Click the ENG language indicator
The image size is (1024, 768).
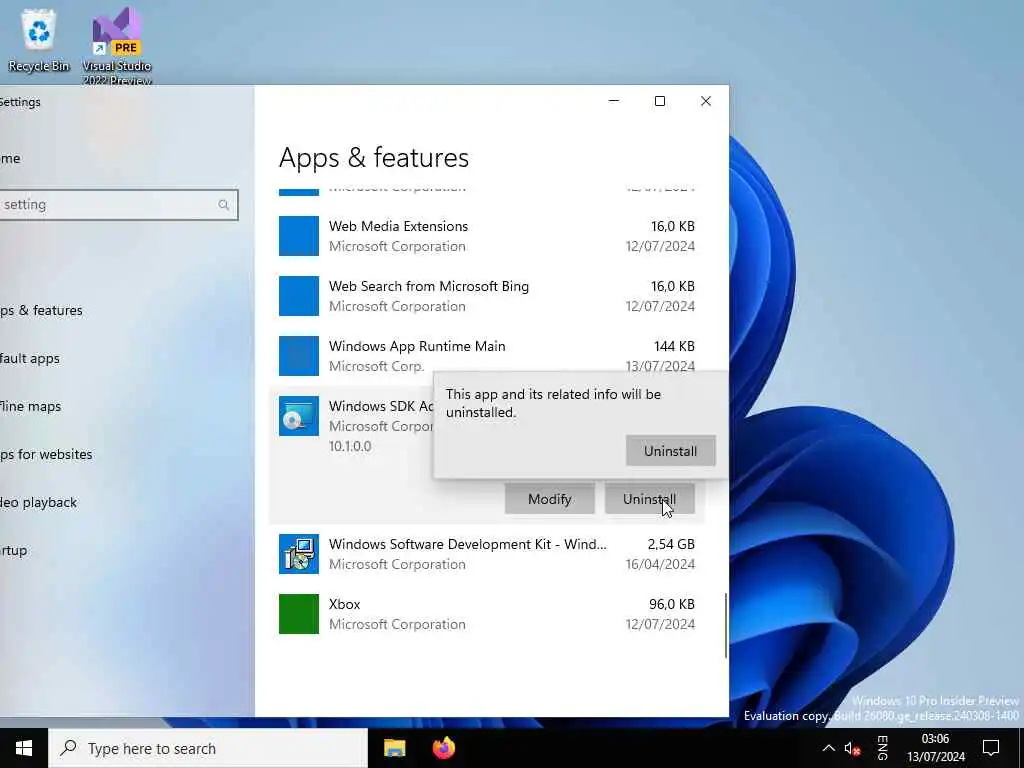click(882, 748)
